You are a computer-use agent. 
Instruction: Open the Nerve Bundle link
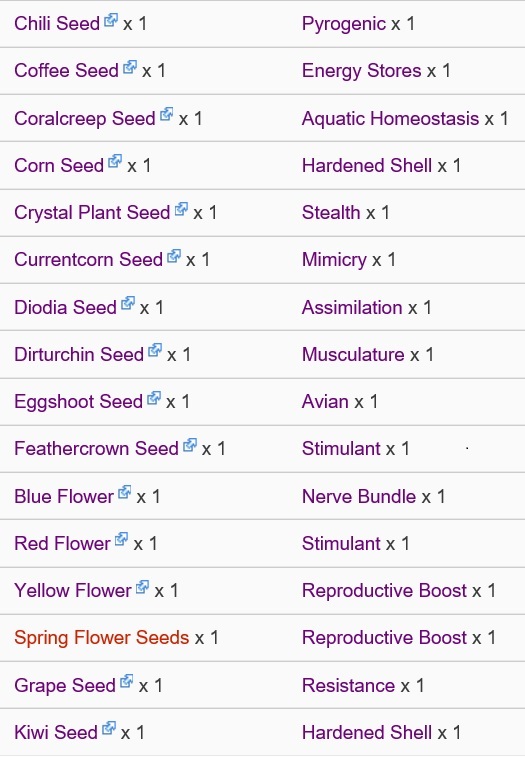point(359,497)
